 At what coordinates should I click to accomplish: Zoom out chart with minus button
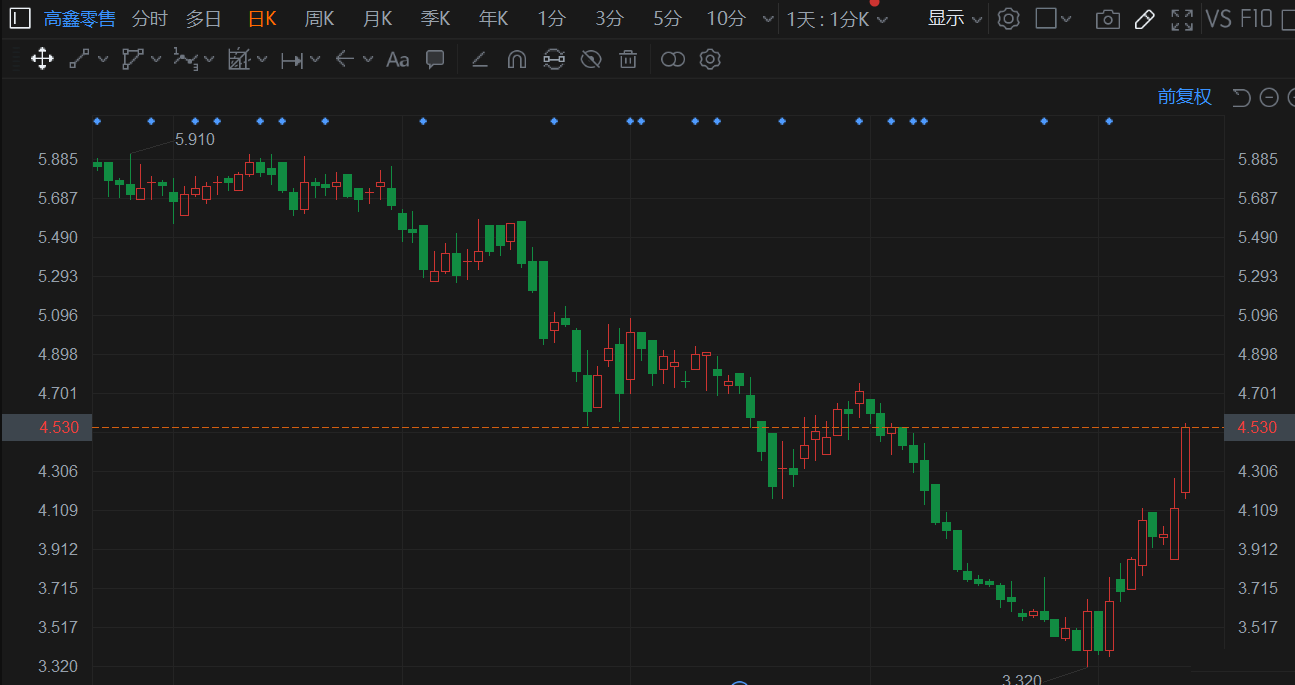(x=1269, y=97)
